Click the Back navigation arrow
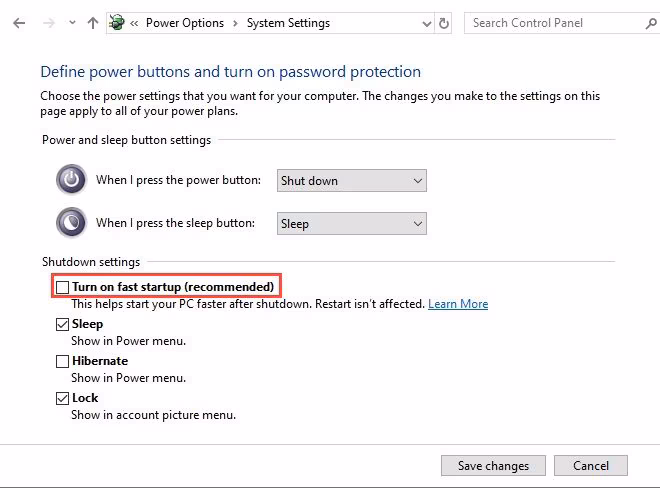 [19, 23]
